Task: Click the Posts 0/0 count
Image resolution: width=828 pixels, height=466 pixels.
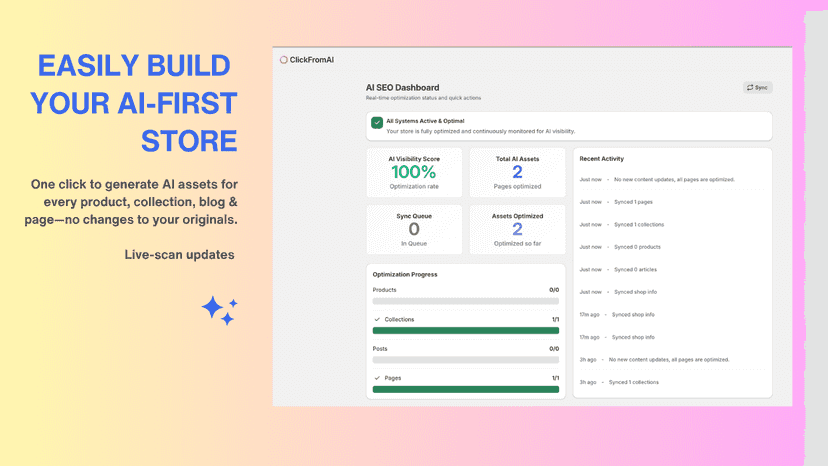Action: click(x=554, y=349)
